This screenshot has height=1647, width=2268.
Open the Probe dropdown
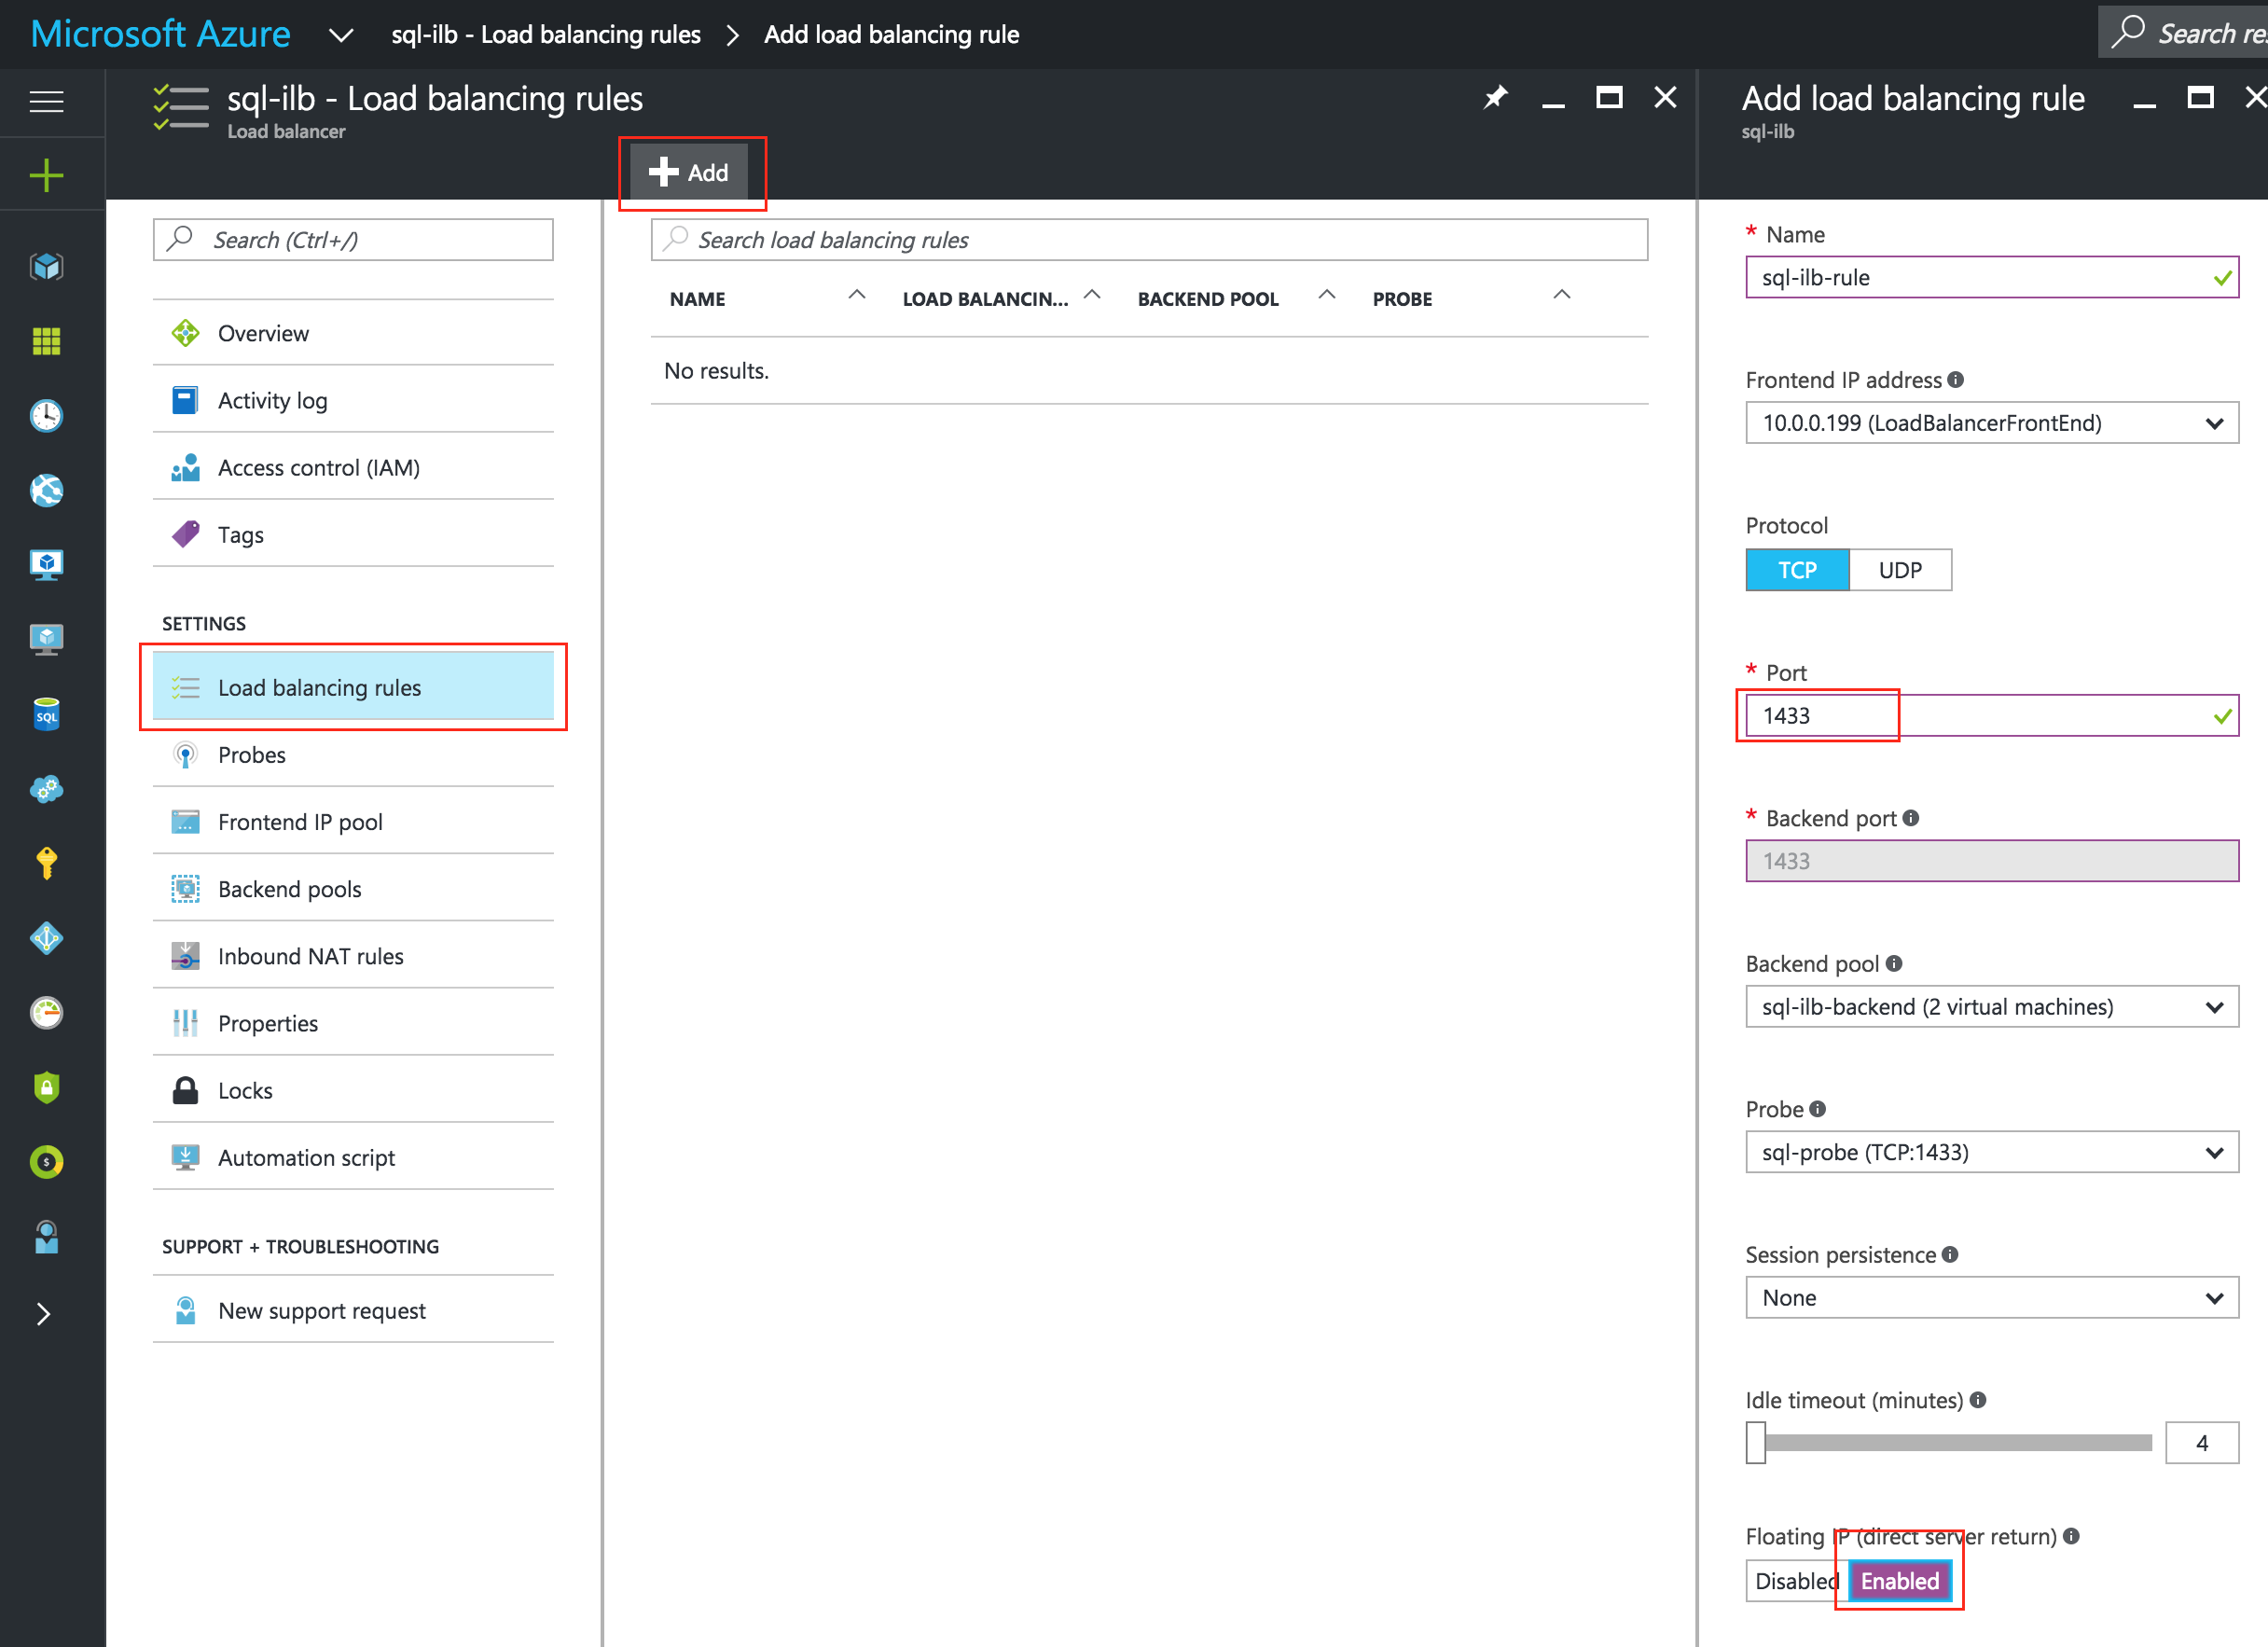1992,1152
